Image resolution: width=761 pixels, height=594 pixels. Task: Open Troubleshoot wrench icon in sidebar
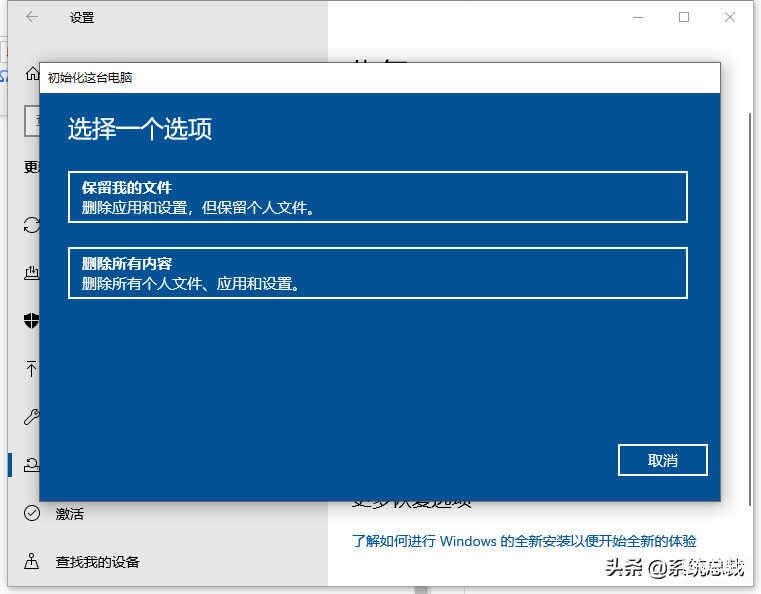pyautogui.click(x=31, y=417)
